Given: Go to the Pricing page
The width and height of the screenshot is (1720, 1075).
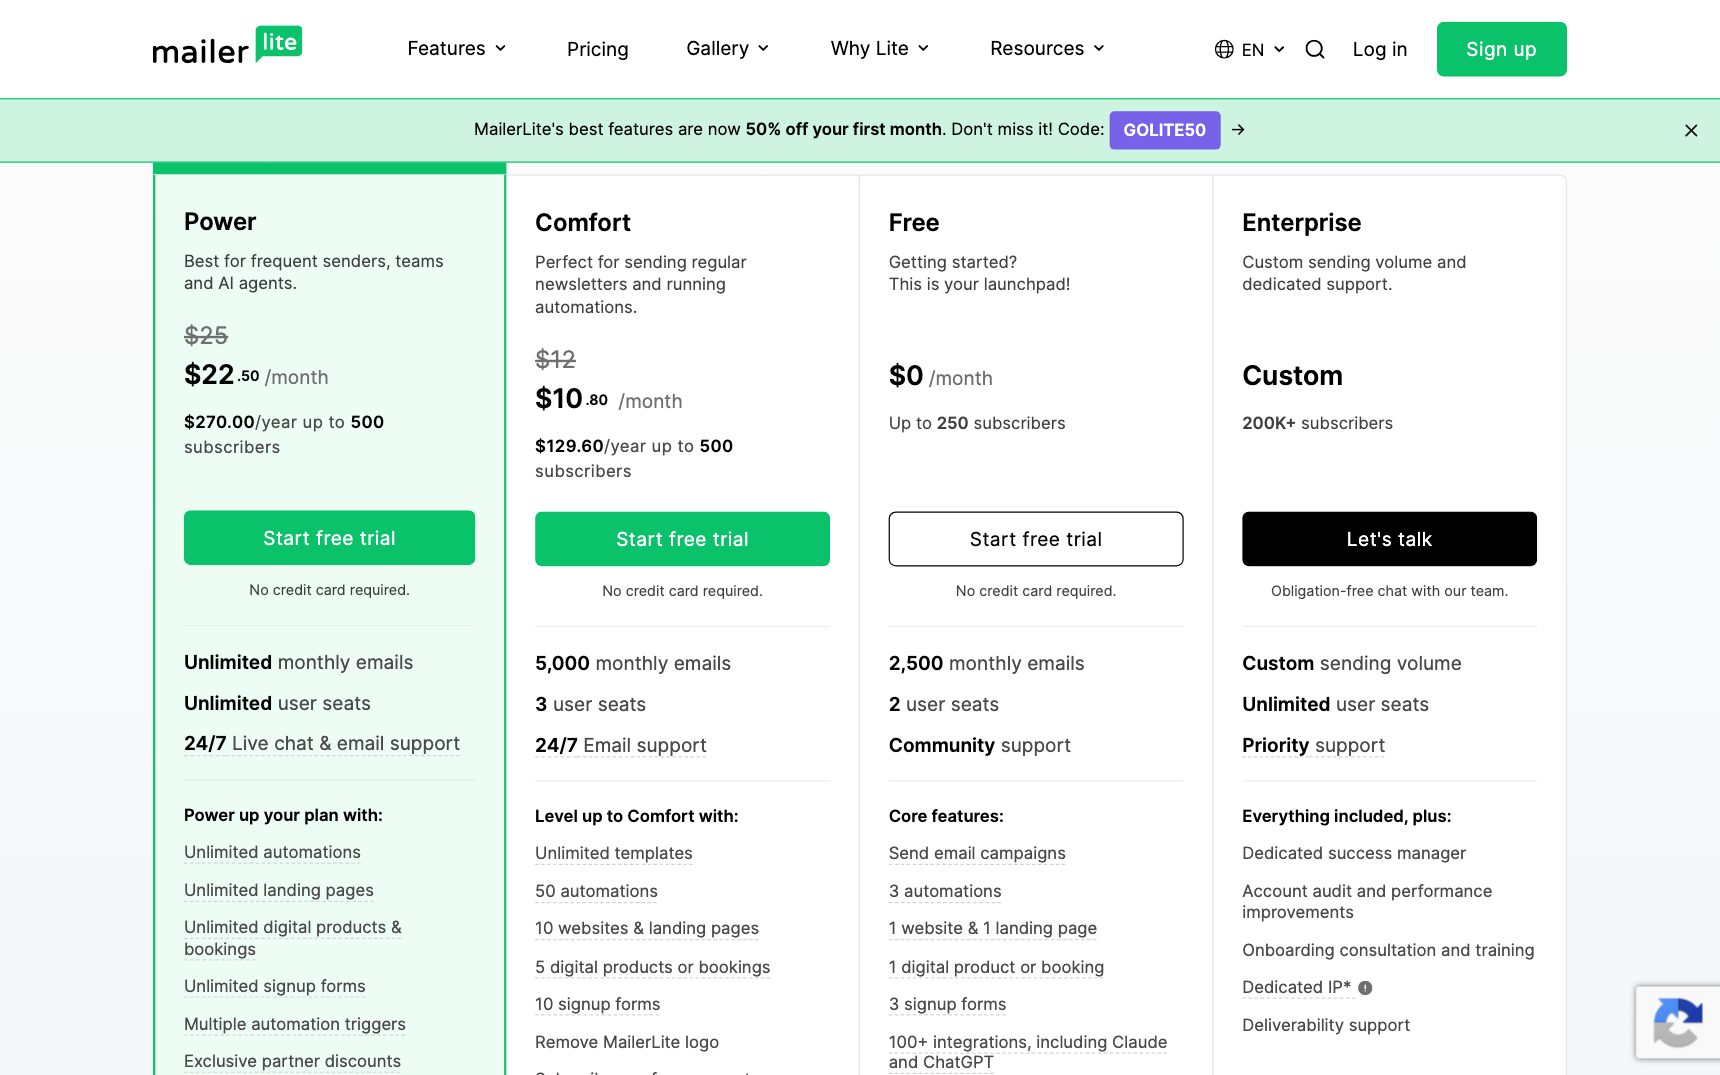Looking at the screenshot, I should coord(598,49).
